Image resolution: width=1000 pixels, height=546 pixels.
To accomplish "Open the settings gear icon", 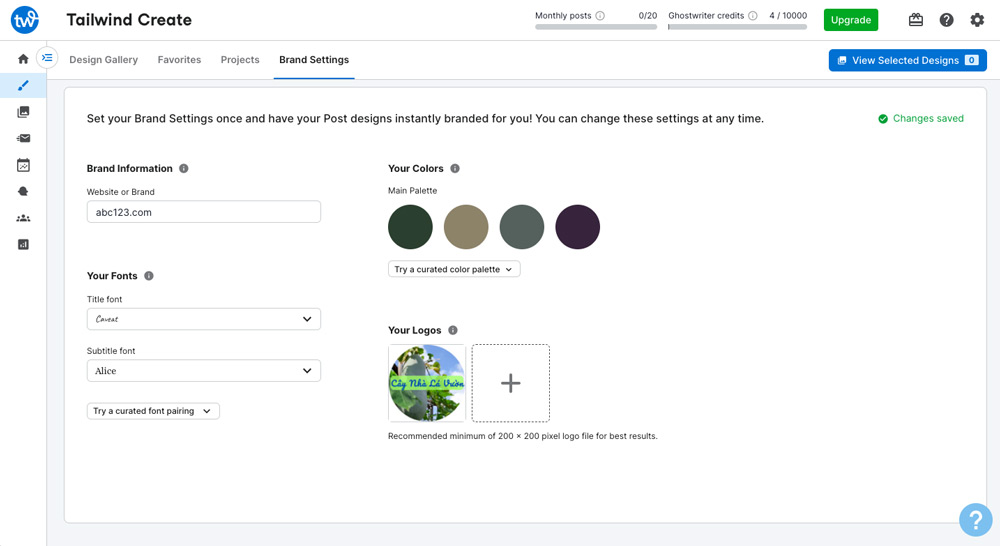I will pos(977,20).
